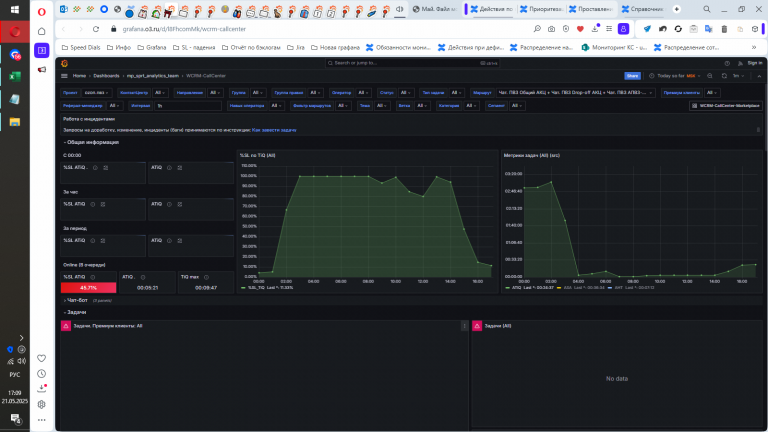Refresh the dashboard with the refresh icon

click(x=724, y=76)
